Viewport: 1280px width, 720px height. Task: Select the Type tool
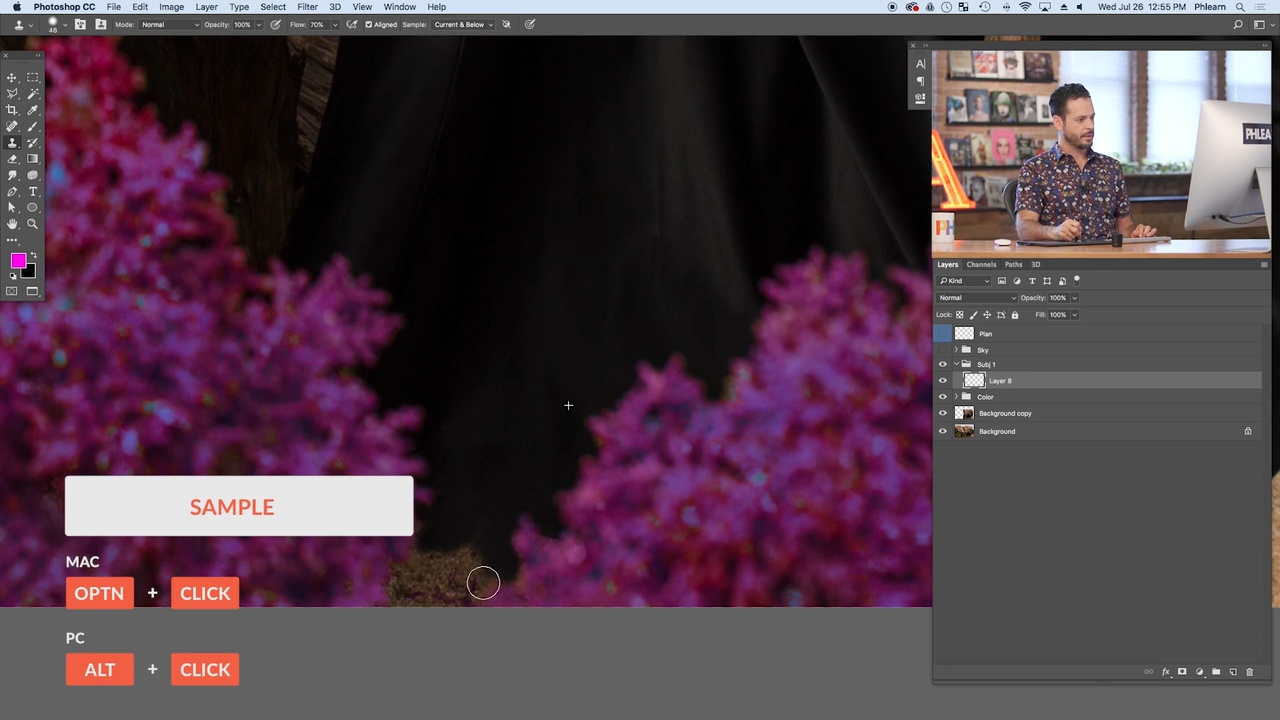coord(32,191)
